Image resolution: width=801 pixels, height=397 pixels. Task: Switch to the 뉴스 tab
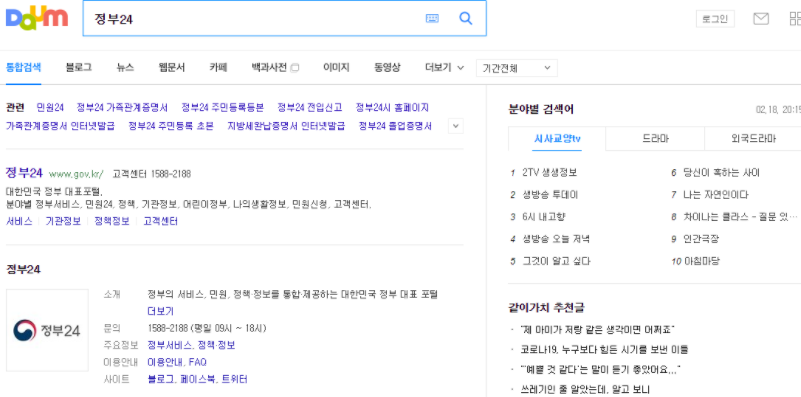click(x=125, y=67)
